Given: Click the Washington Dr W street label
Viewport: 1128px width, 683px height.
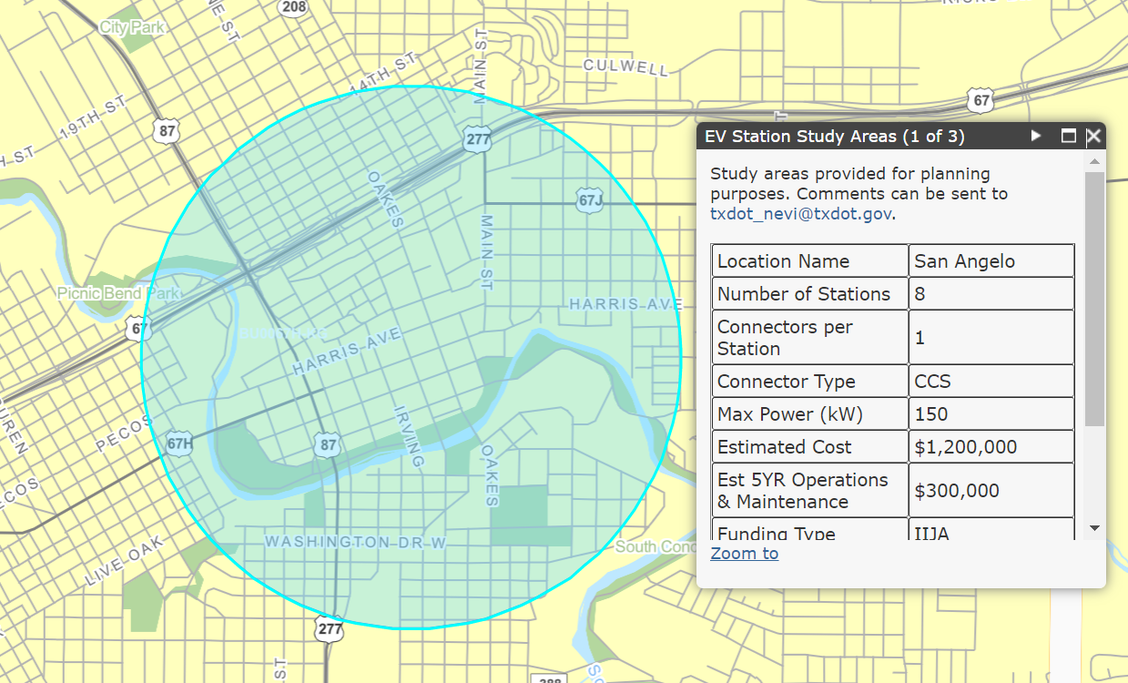Looking at the screenshot, I should click(354, 541).
